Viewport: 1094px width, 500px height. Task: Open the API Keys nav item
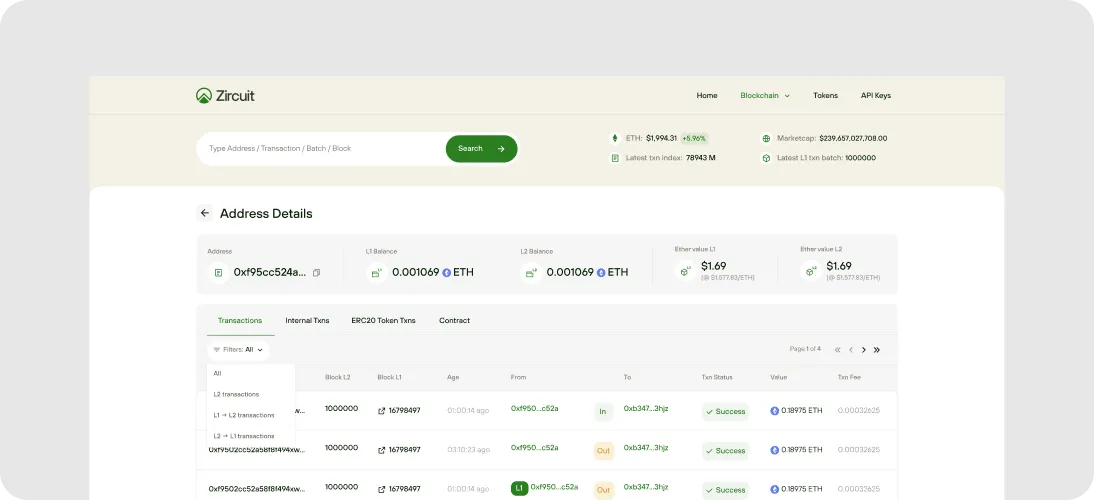(x=876, y=96)
